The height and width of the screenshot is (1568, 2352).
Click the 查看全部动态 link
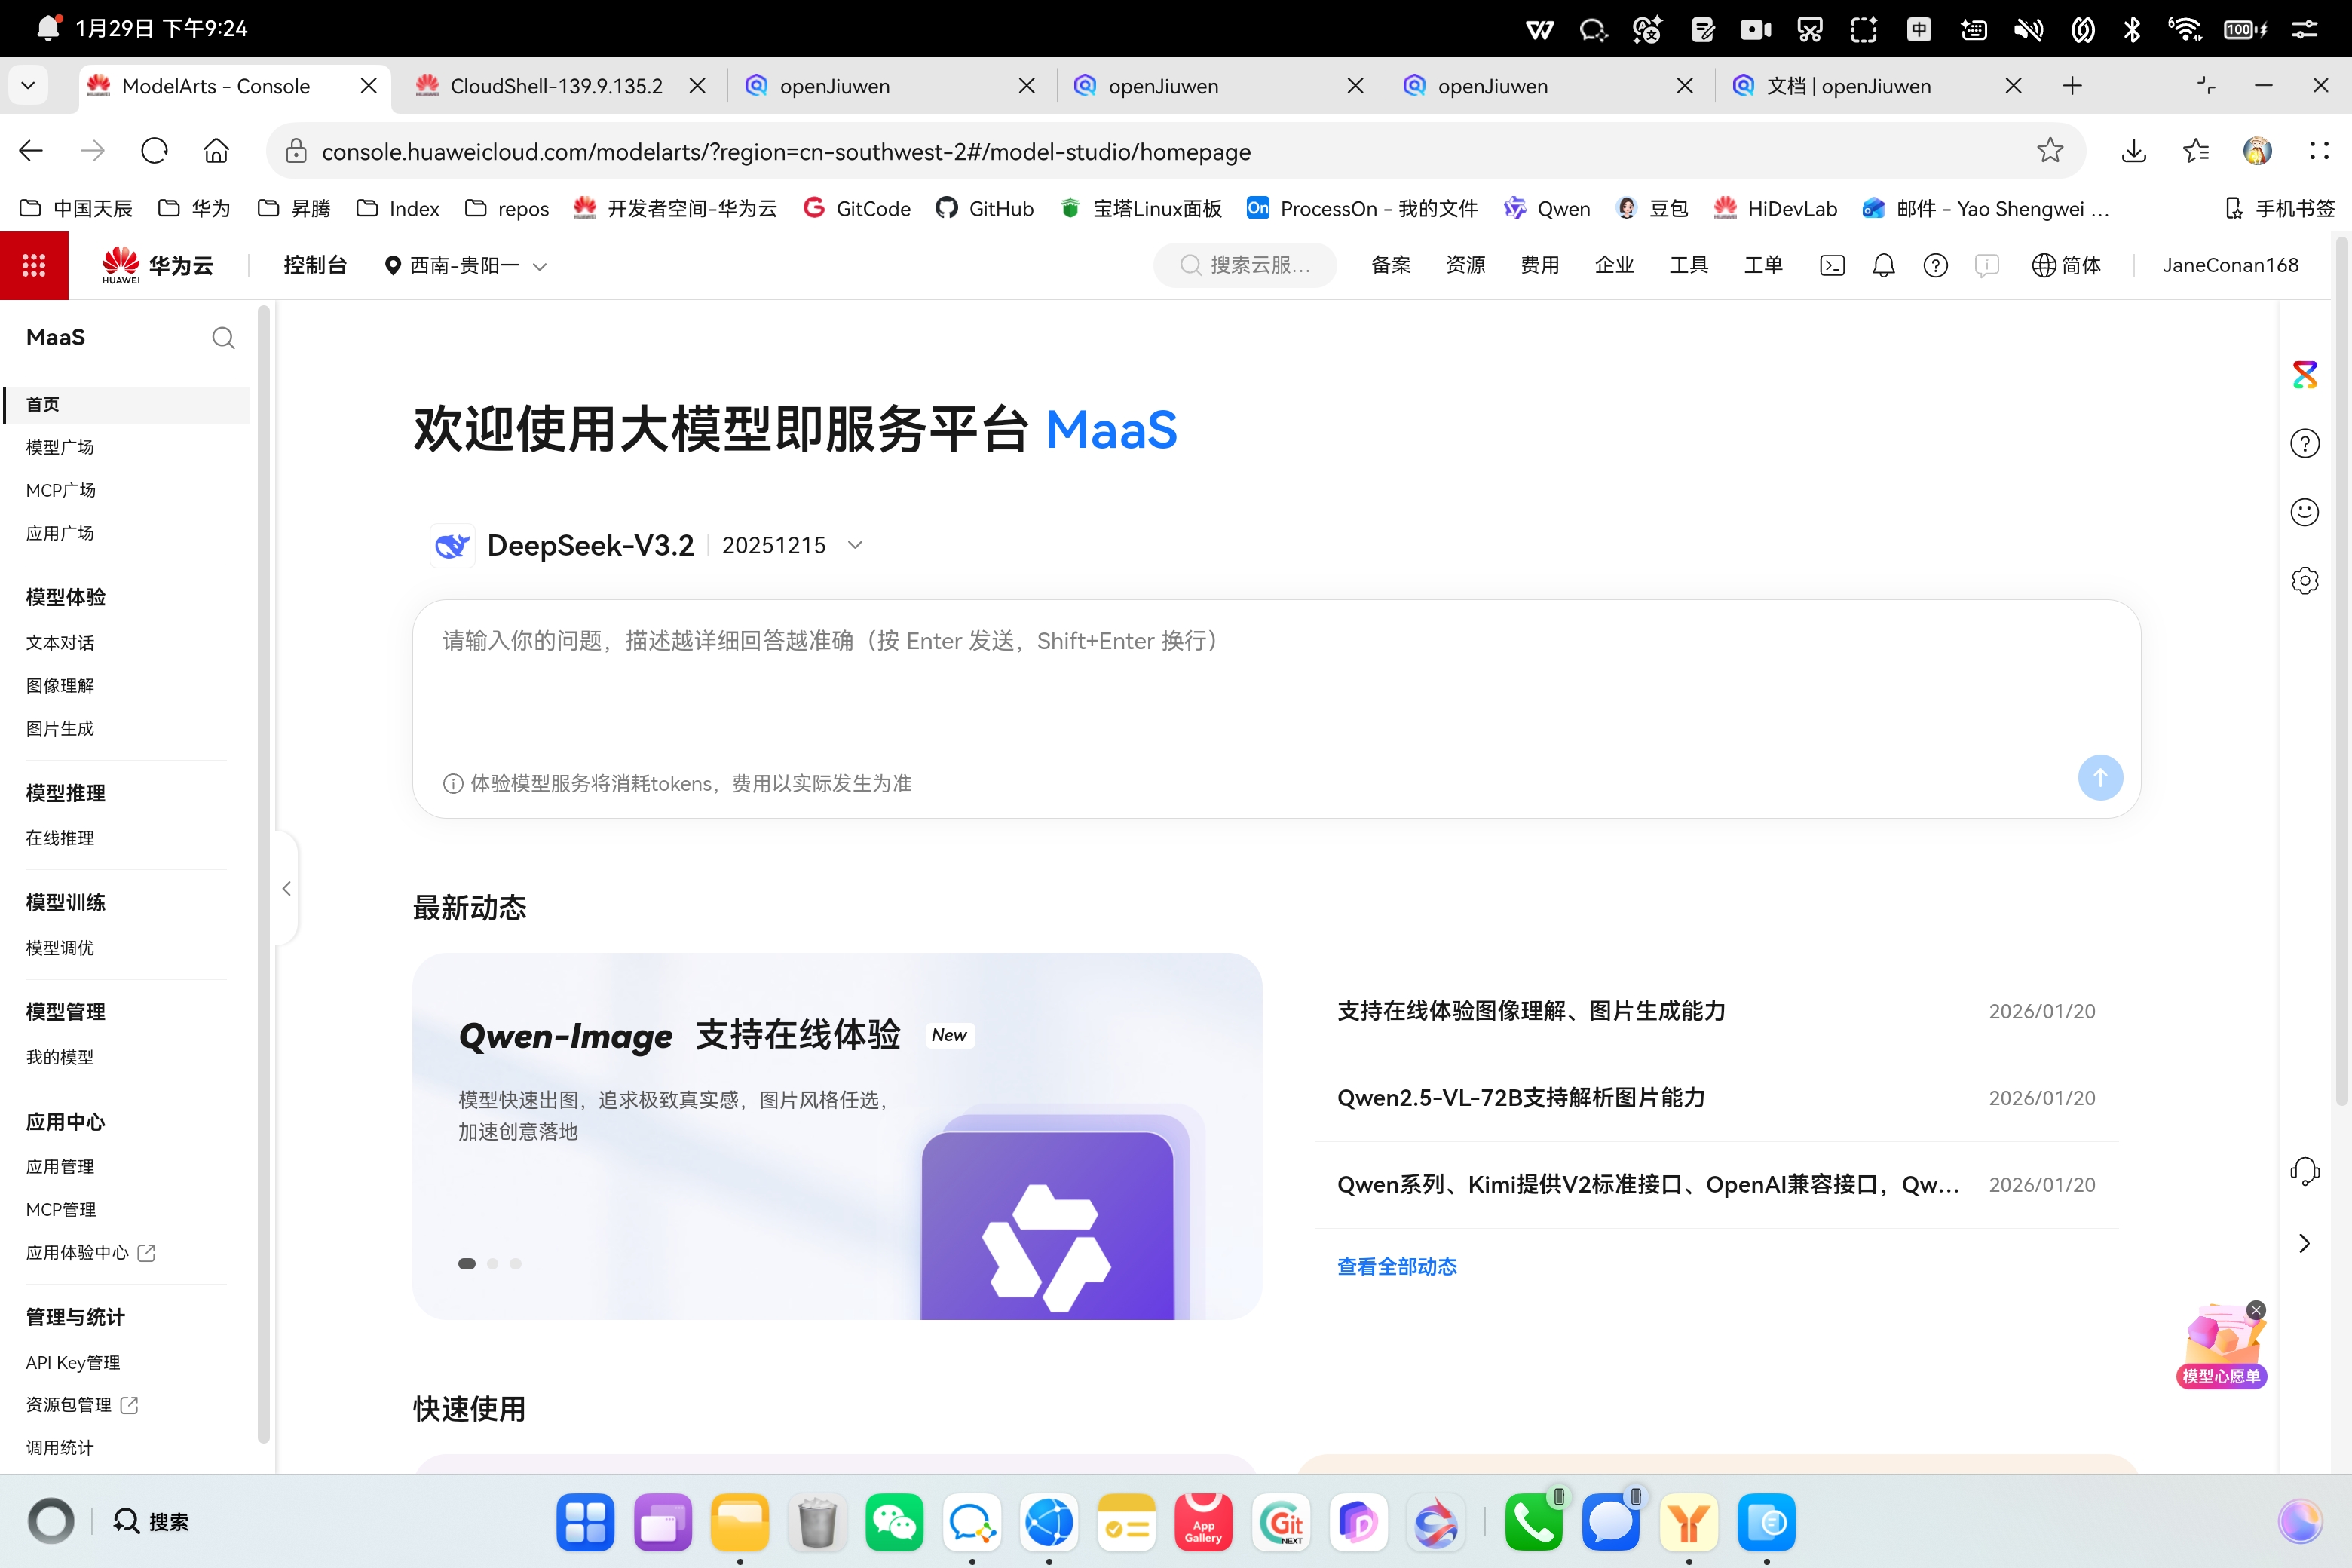pyautogui.click(x=1396, y=1266)
